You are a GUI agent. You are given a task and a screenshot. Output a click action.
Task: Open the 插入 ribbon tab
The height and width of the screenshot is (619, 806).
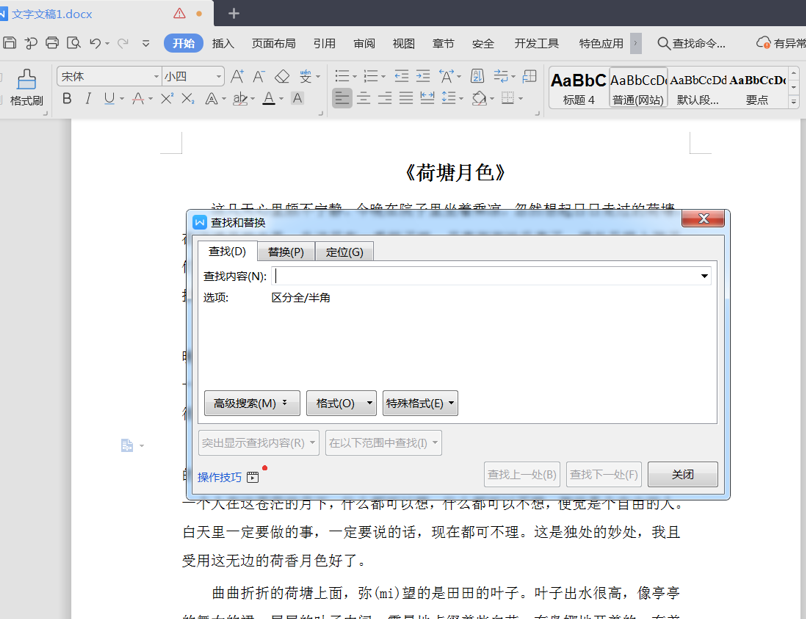223,43
